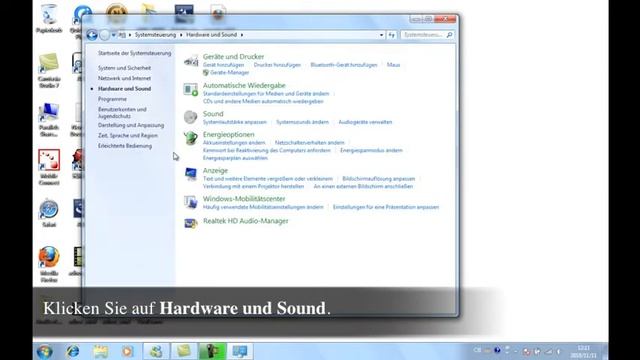This screenshot has width=640, height=360.
Task: Click the Anzeige heading link
Action: click(215, 171)
